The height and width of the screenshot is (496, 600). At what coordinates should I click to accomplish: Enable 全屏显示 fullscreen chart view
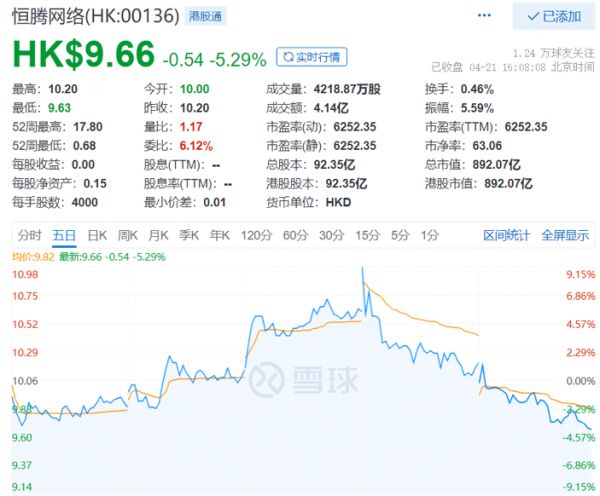tap(565, 235)
